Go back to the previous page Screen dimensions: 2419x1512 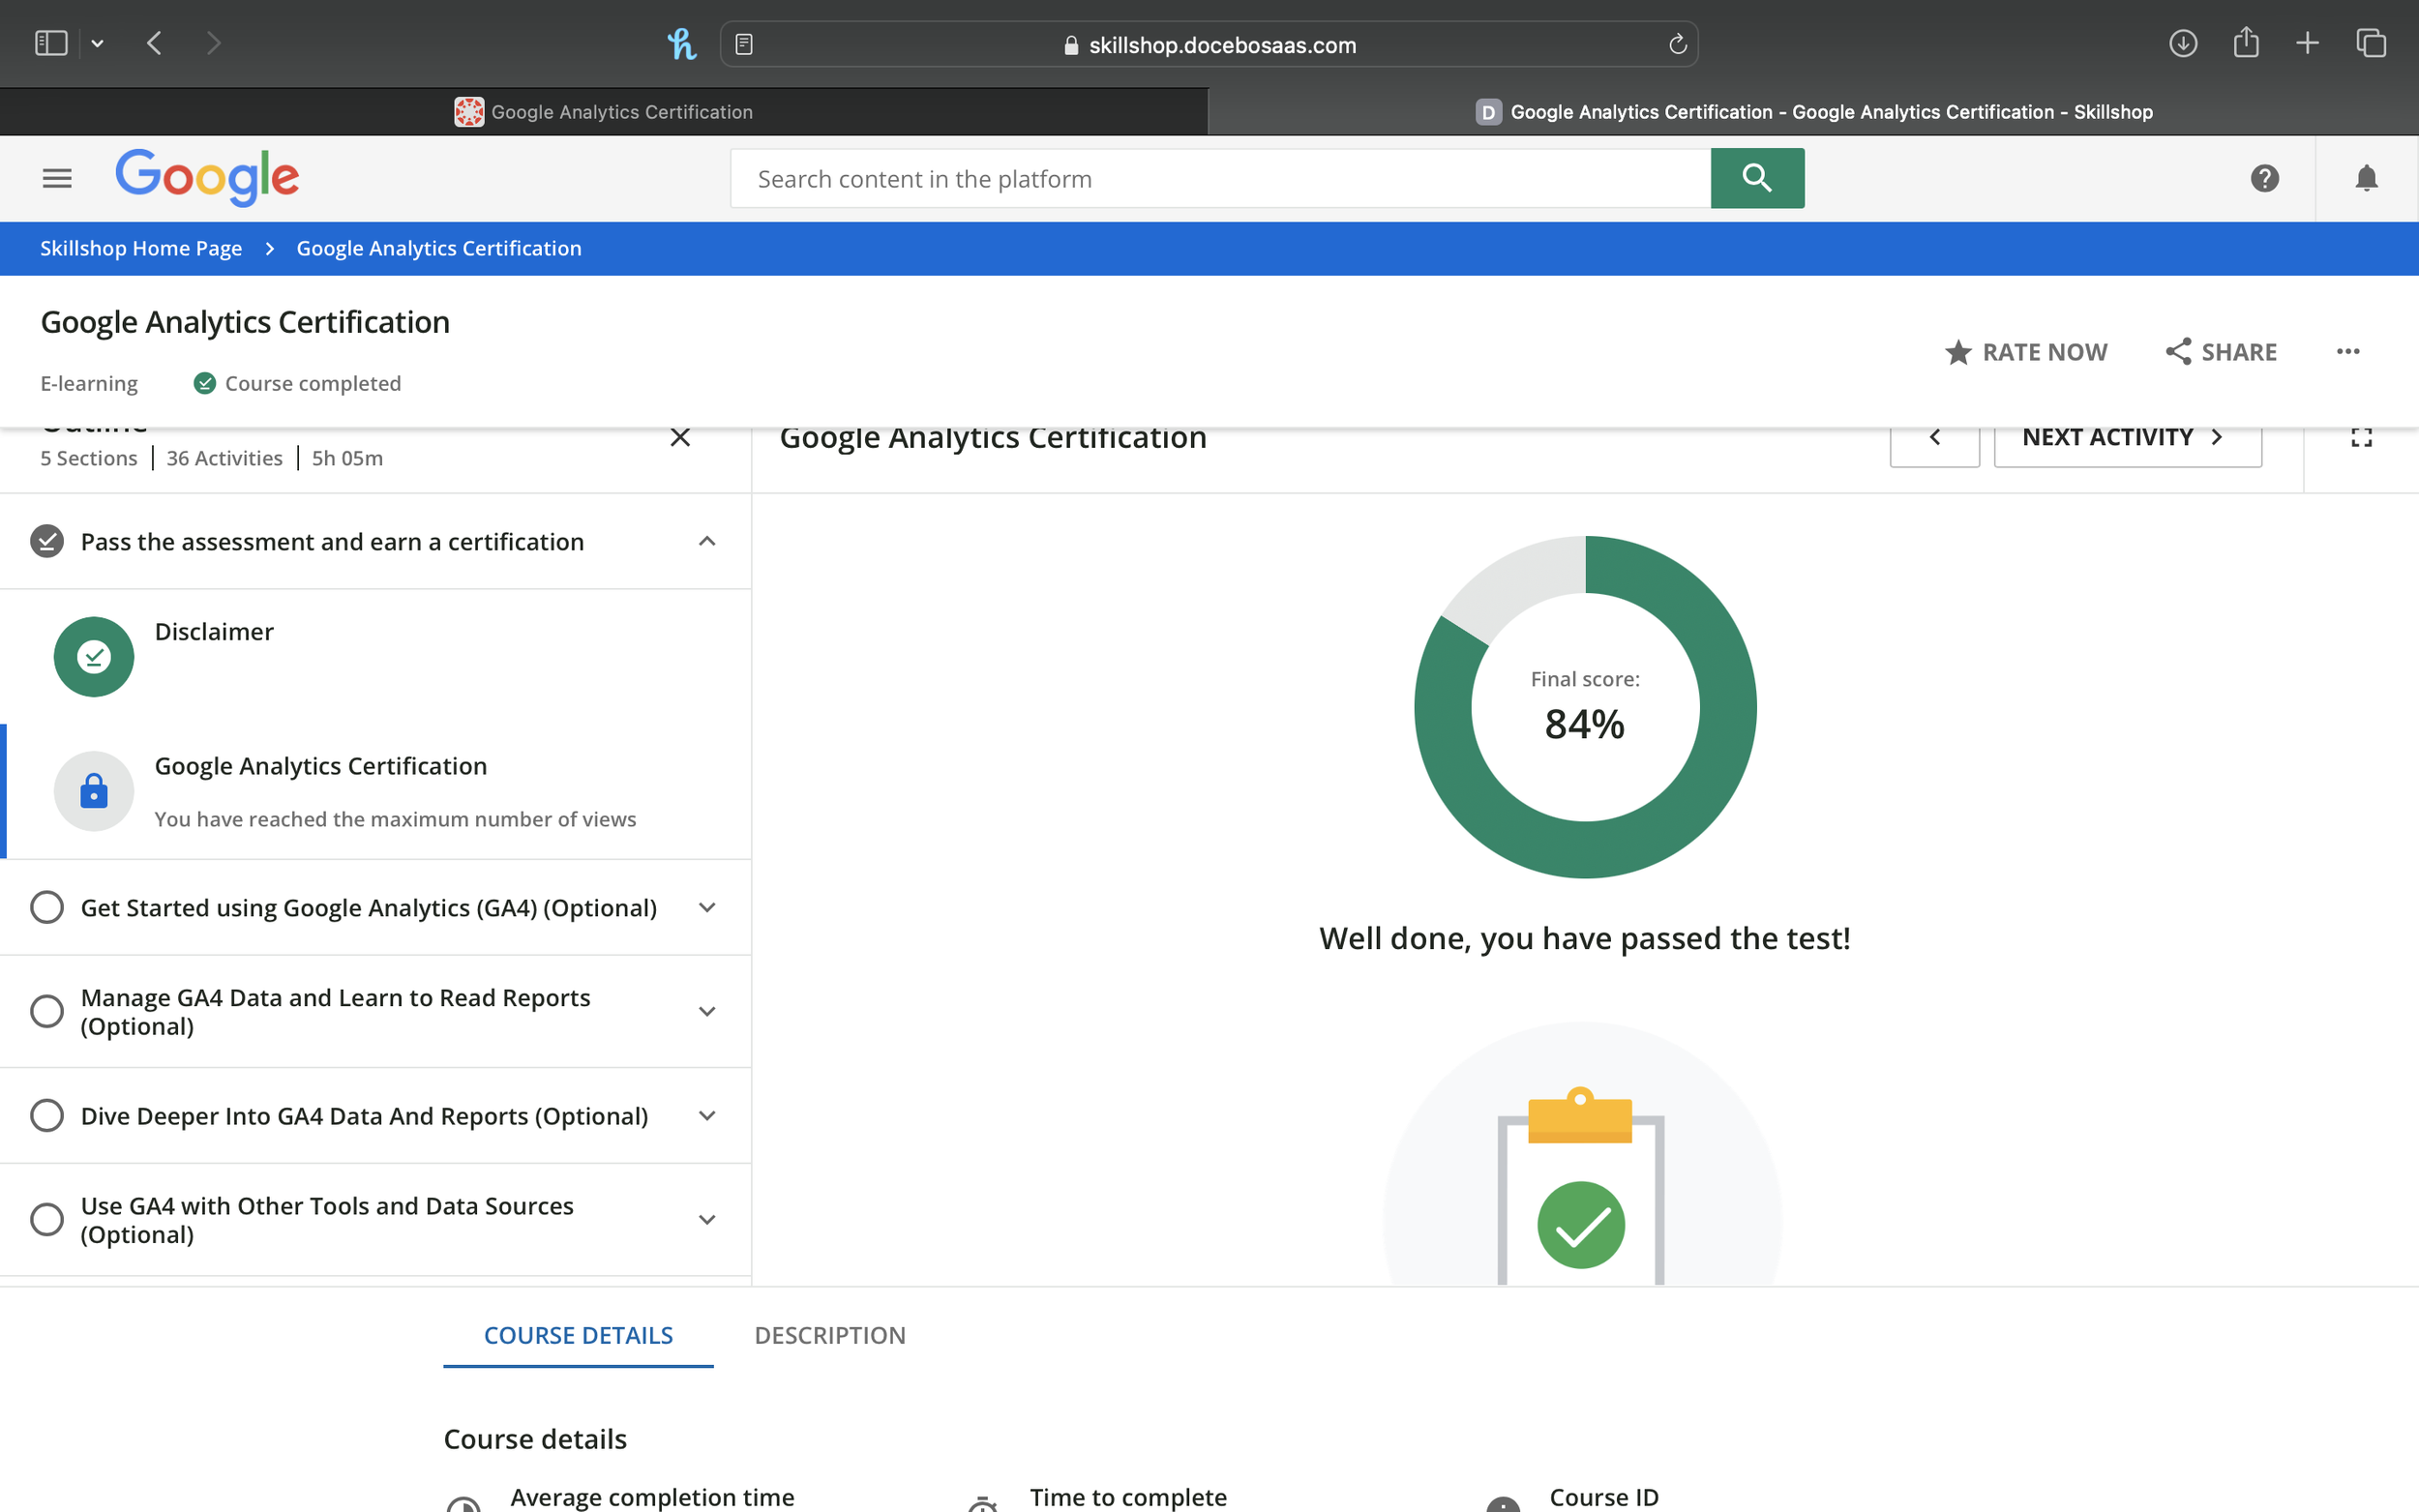[154, 43]
